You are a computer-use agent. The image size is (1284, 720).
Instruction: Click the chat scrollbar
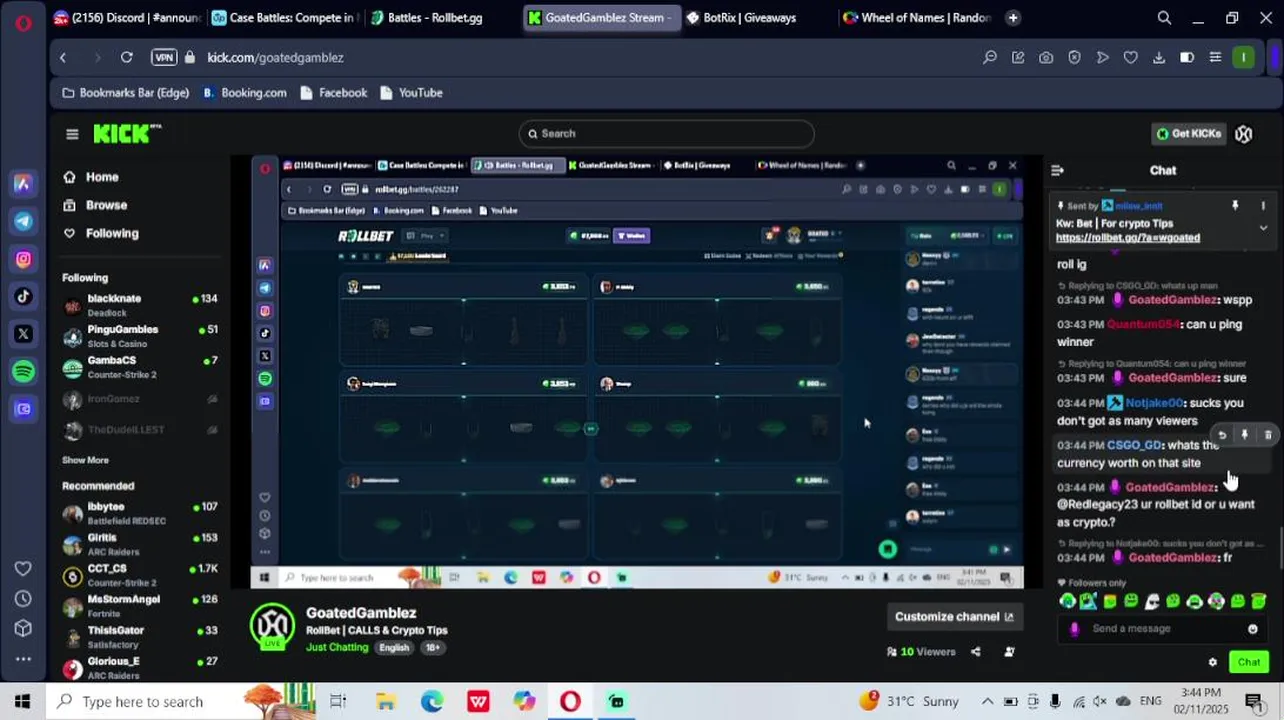click(1280, 548)
